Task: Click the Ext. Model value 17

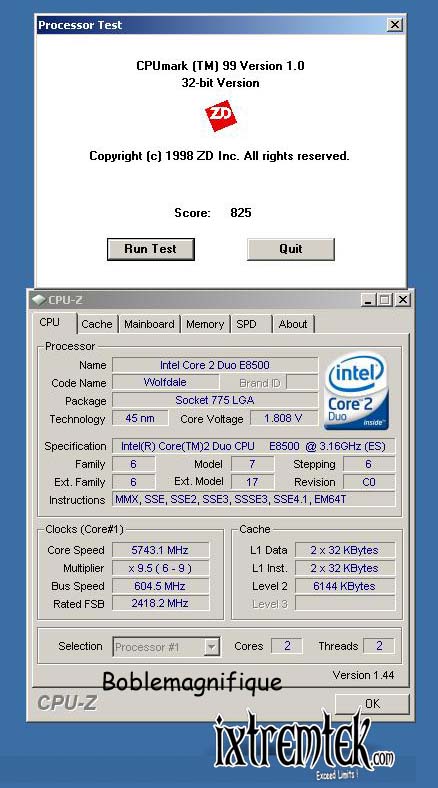Action: [252, 482]
